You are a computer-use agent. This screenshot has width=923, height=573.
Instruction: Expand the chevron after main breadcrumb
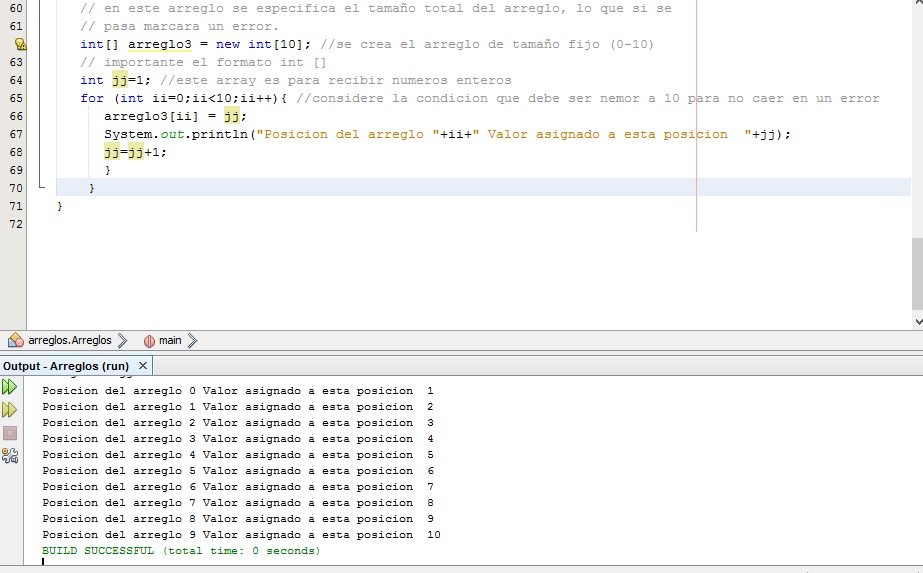192,341
